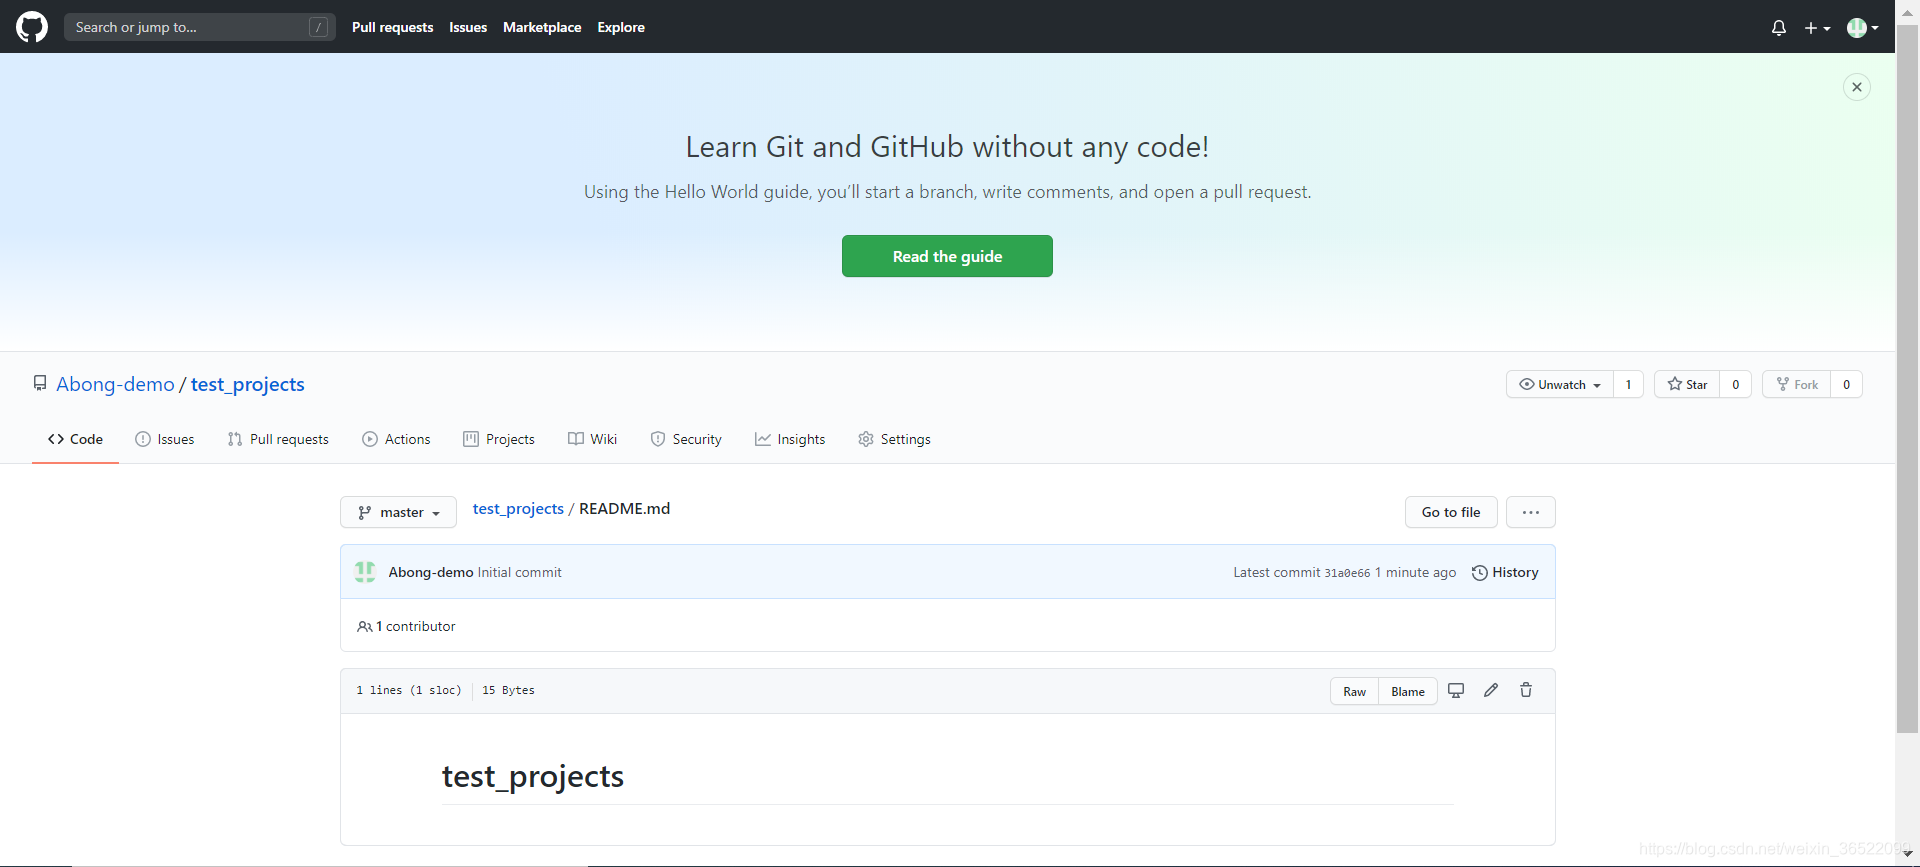Switch to the Projects tab

[499, 439]
